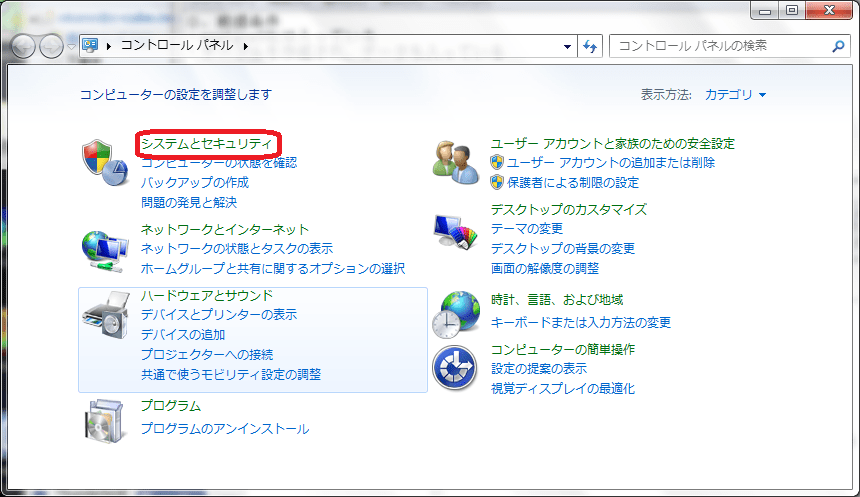Minimize the Control Panel window
This screenshot has width=860, height=497.
pyautogui.click(x=765, y=10)
